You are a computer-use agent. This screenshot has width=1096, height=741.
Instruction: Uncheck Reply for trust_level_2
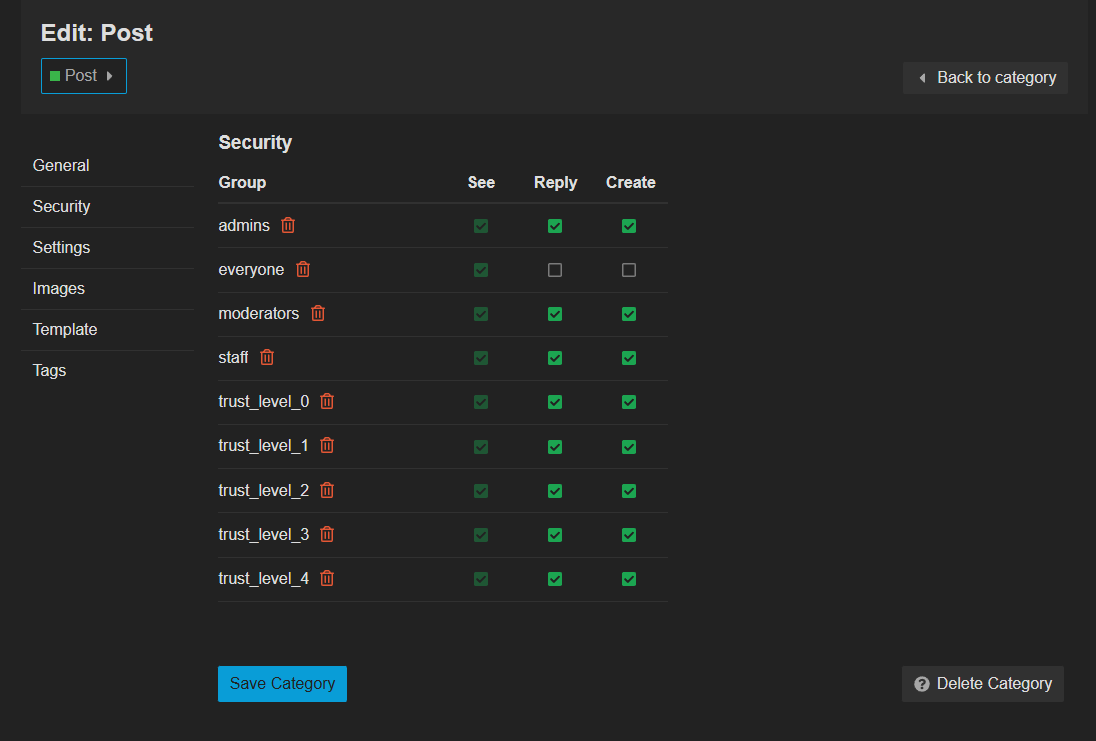[x=555, y=491]
